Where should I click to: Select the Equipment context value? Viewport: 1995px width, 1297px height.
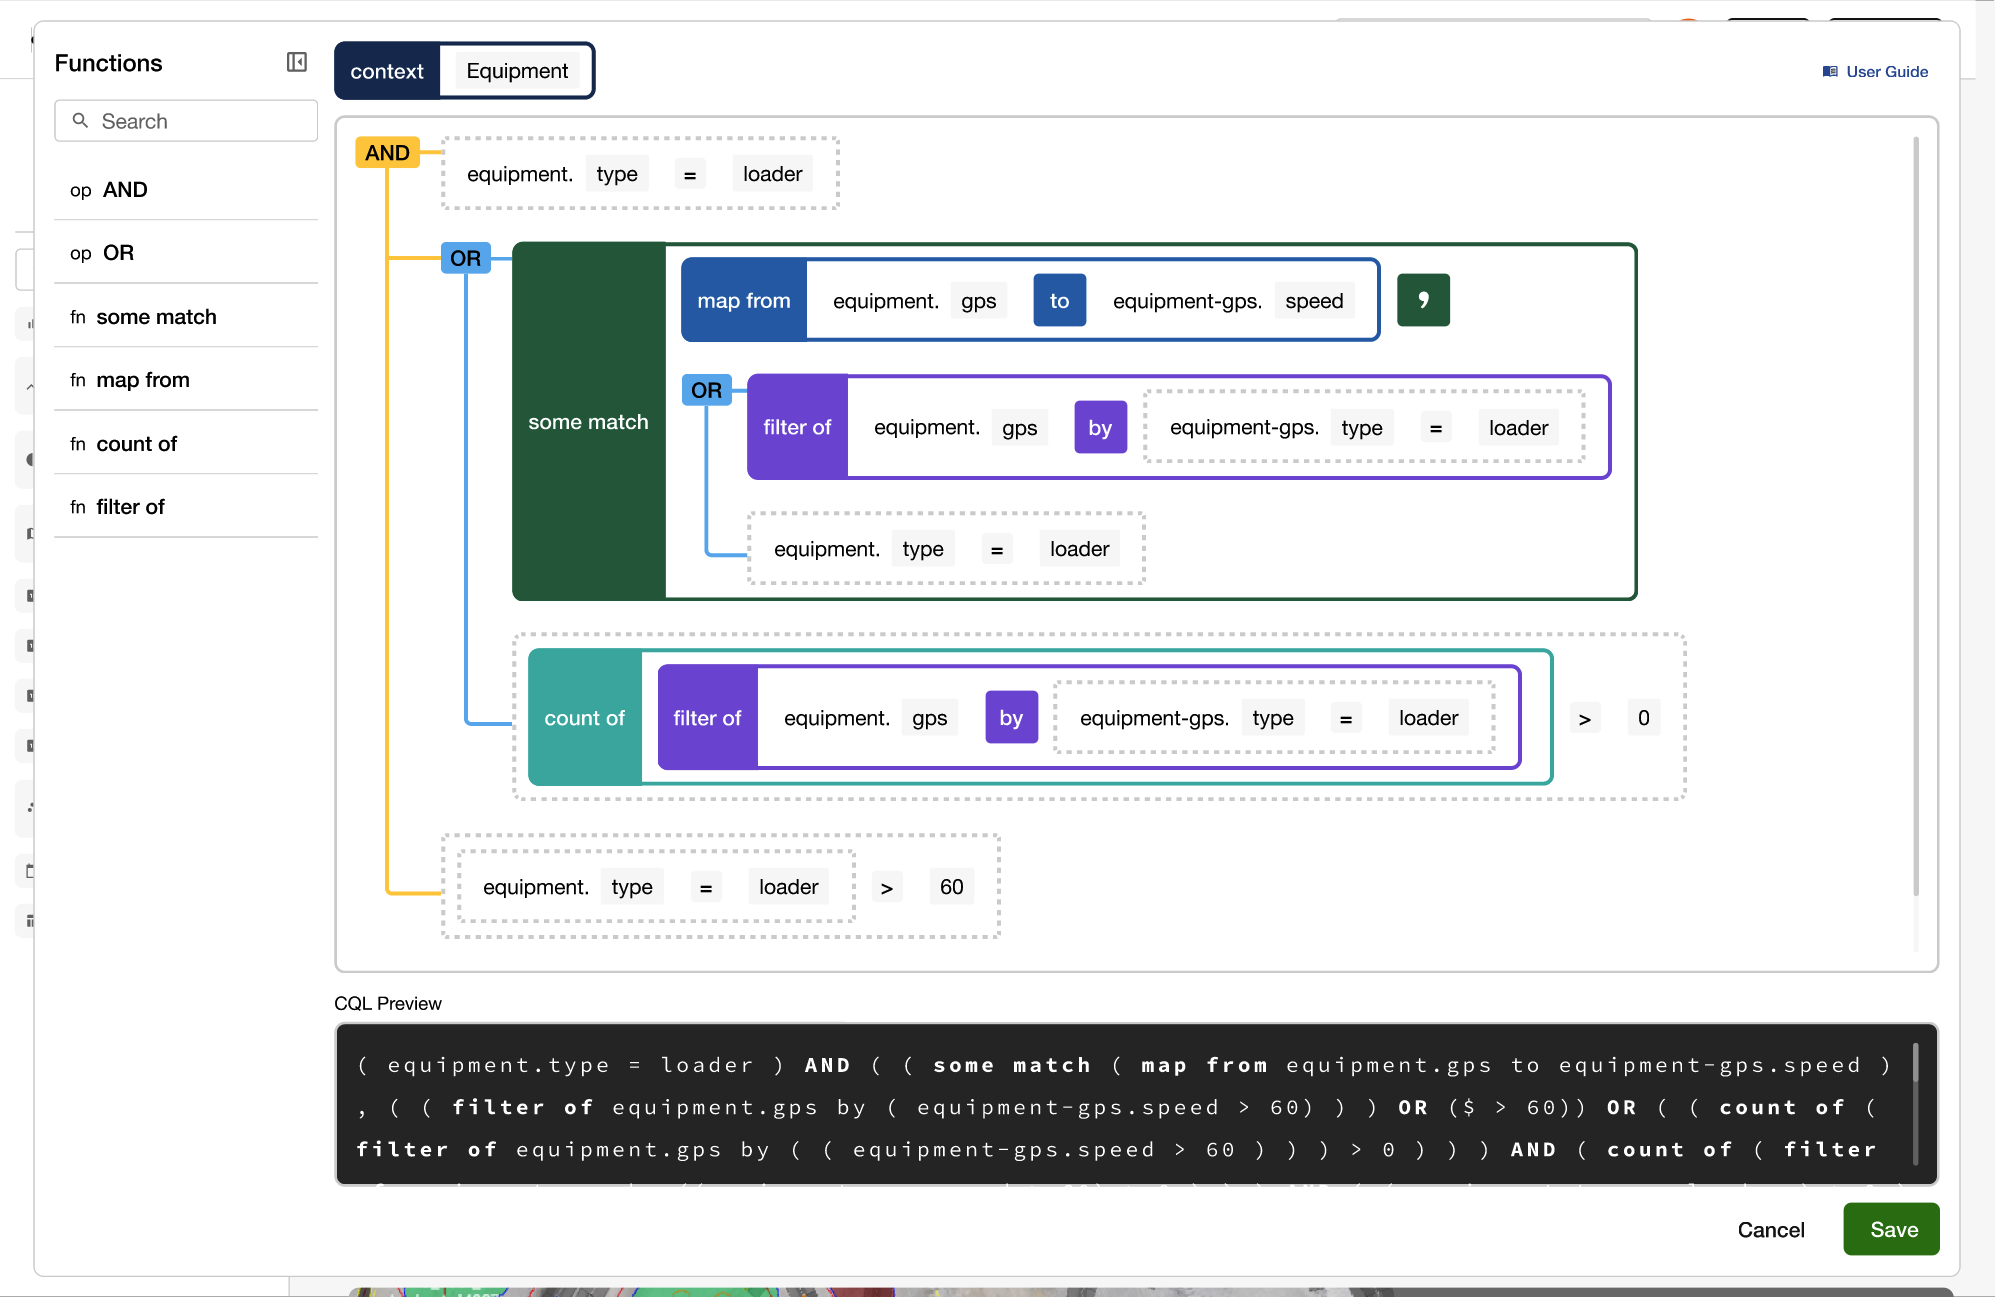(516, 71)
